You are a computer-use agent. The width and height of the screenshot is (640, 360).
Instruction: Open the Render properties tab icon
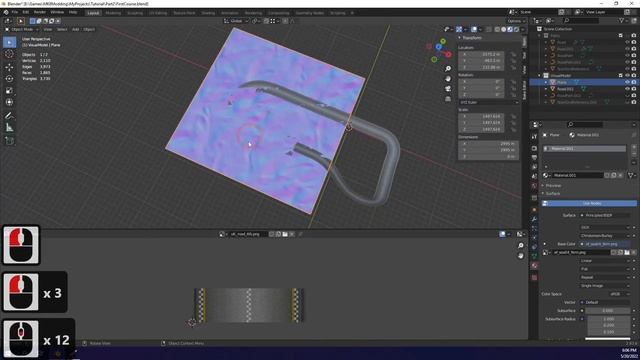tap(534, 149)
